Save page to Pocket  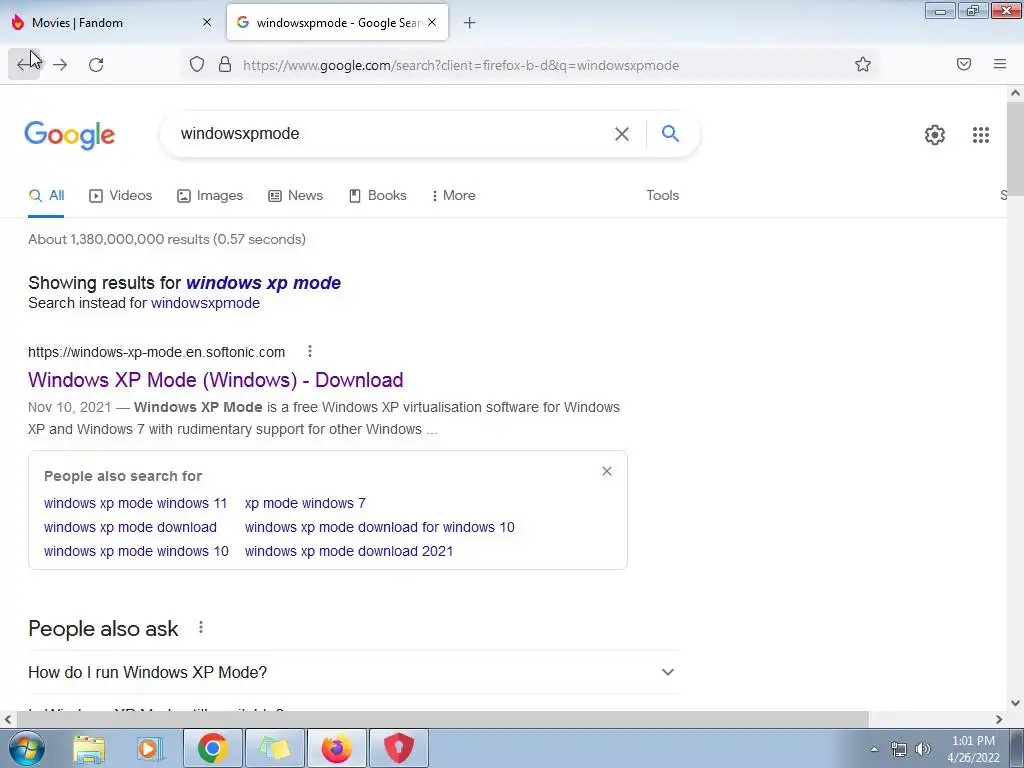[x=964, y=64]
